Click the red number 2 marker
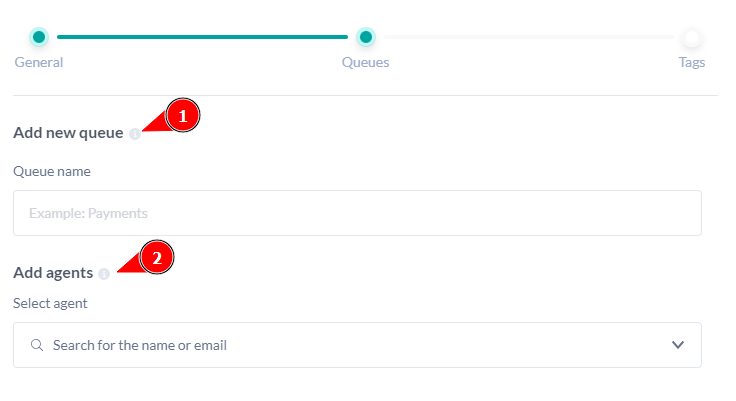This screenshot has height=401, width=736. pyautogui.click(x=156, y=257)
